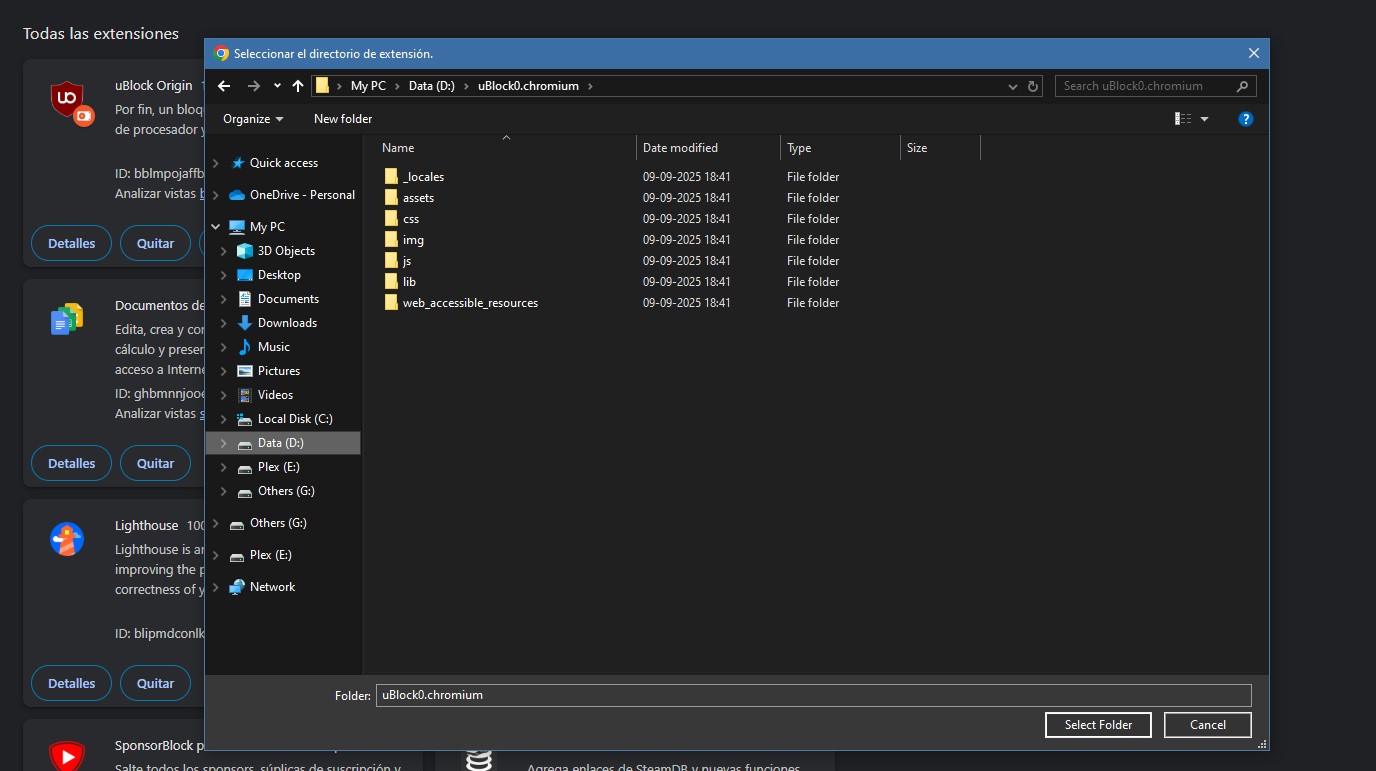Click the Back arrow in the dialog
The width and height of the screenshot is (1376, 771).
coord(224,86)
